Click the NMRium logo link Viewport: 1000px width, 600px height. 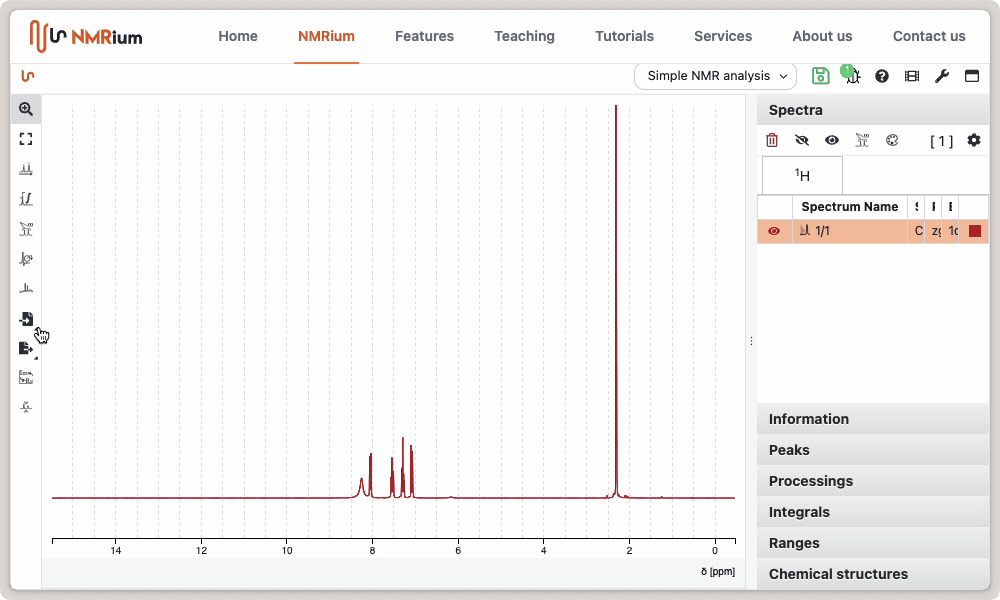click(86, 36)
